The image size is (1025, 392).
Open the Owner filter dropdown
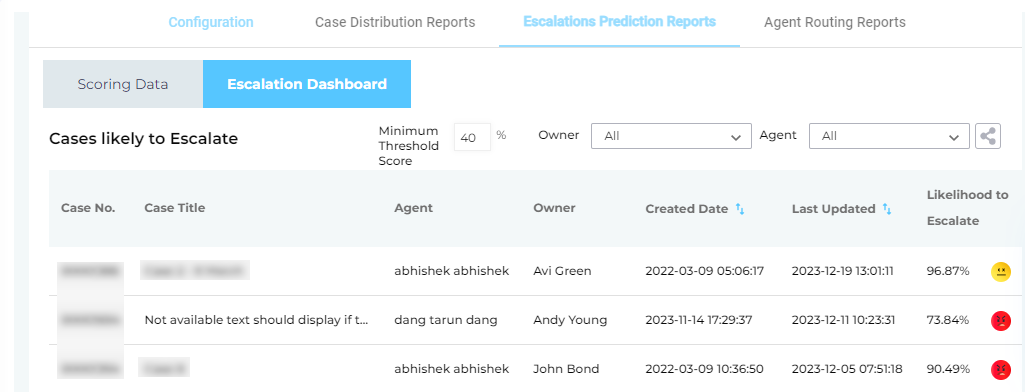point(671,137)
